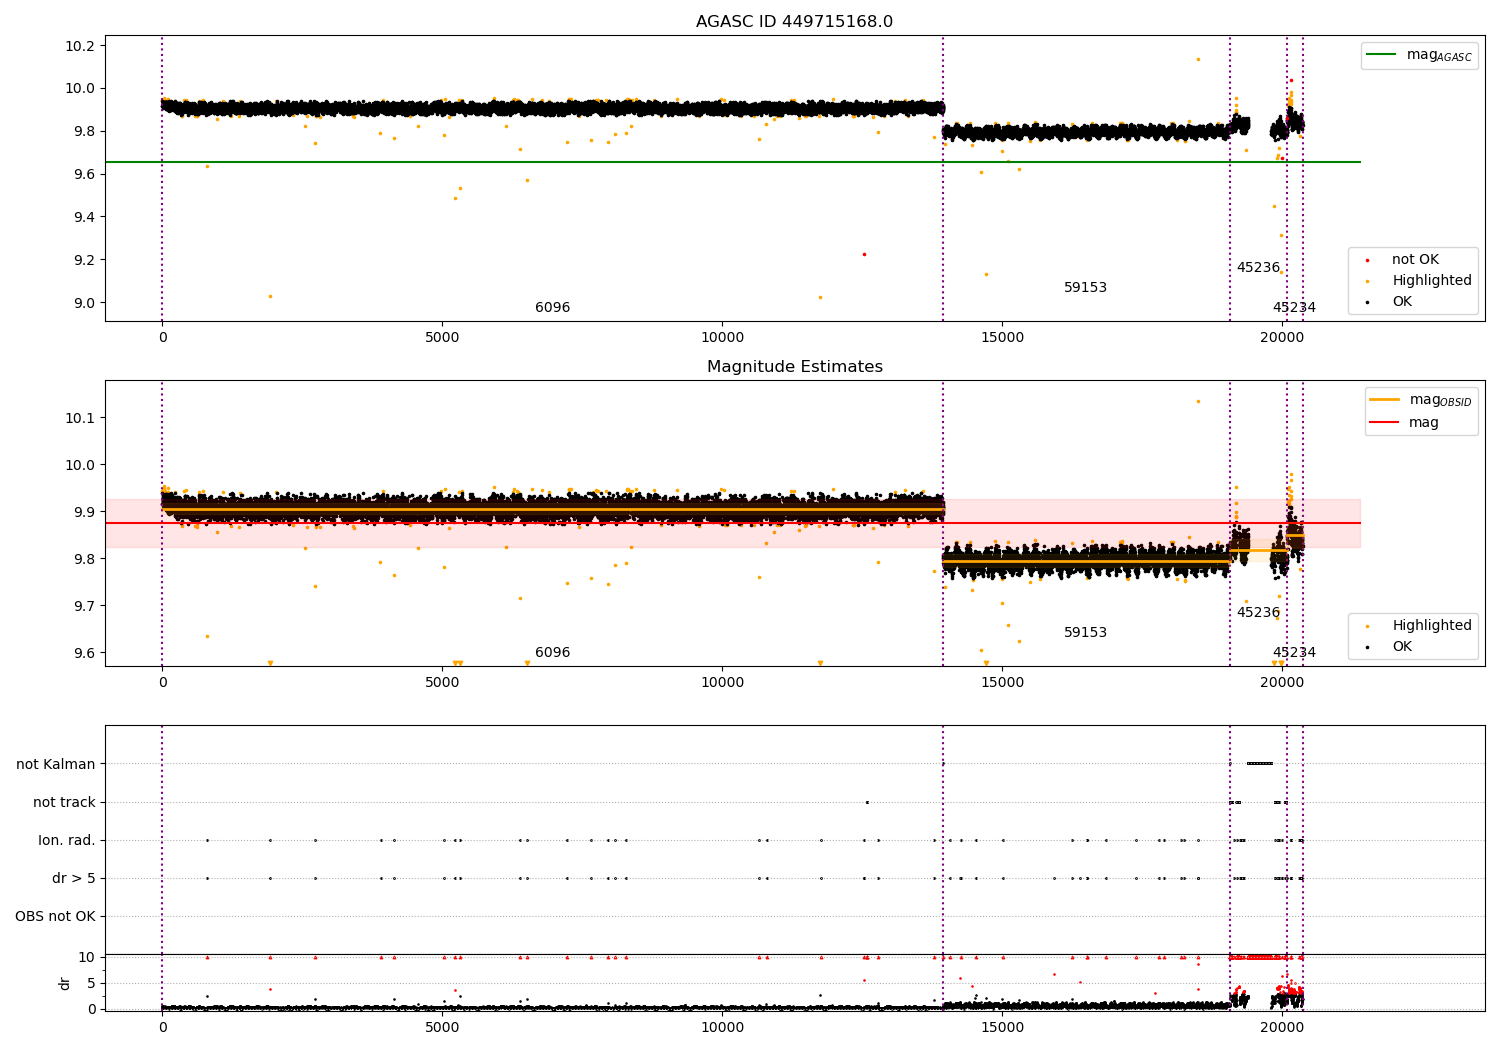Click the 'not OK' legend entry
Screen dimensions: 1500x1050
click(x=1415, y=260)
